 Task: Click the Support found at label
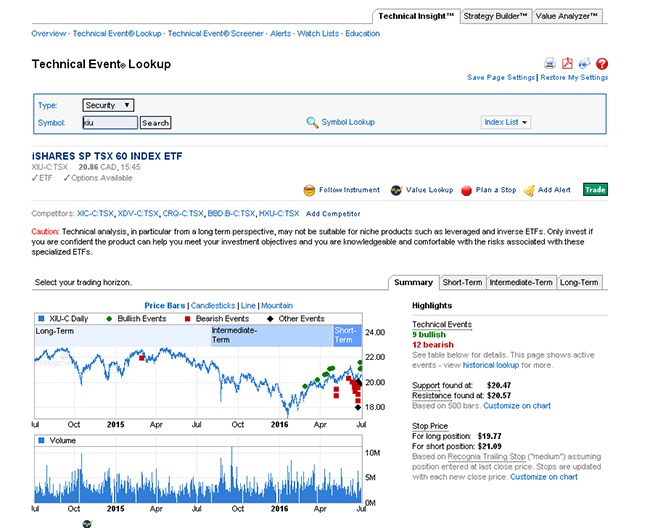click(x=442, y=385)
